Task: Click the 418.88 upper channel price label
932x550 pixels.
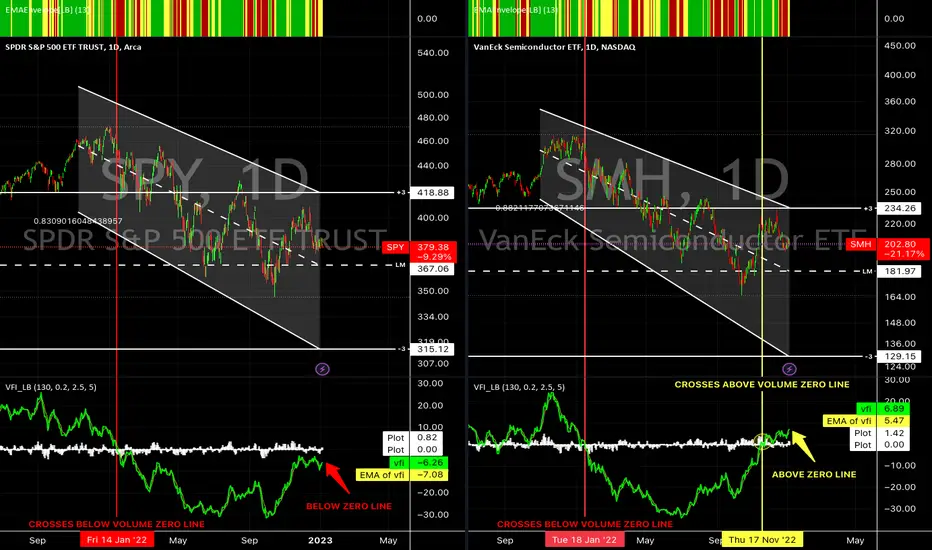Action: 433,193
